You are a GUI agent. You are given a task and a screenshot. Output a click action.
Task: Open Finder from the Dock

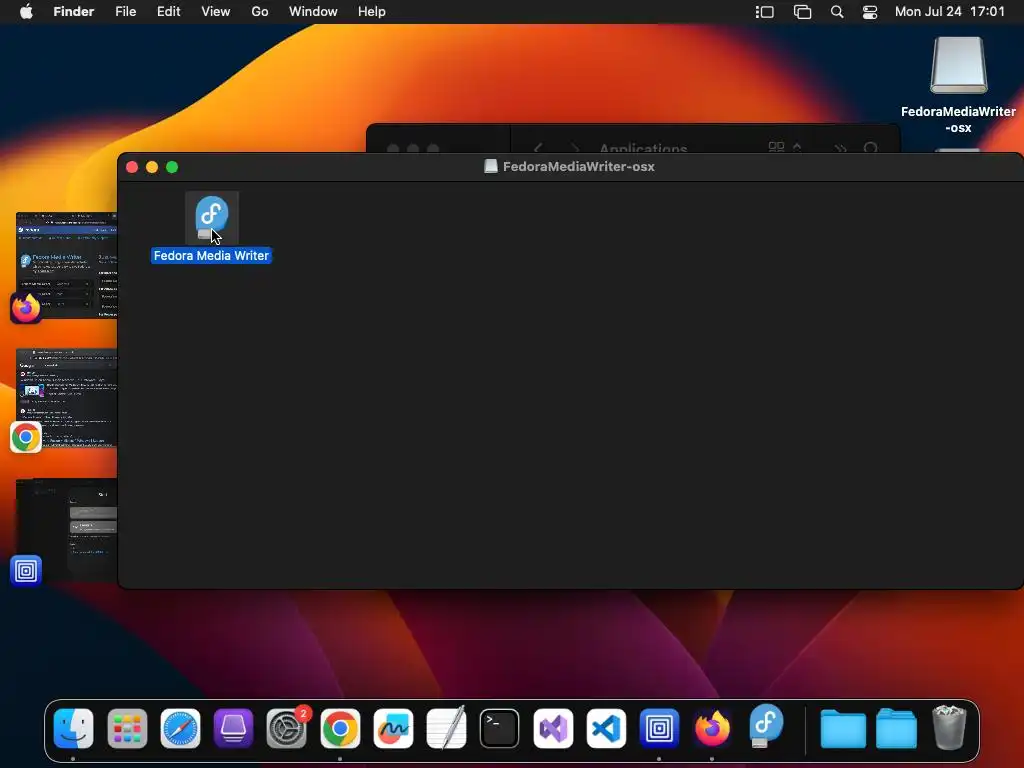click(73, 728)
